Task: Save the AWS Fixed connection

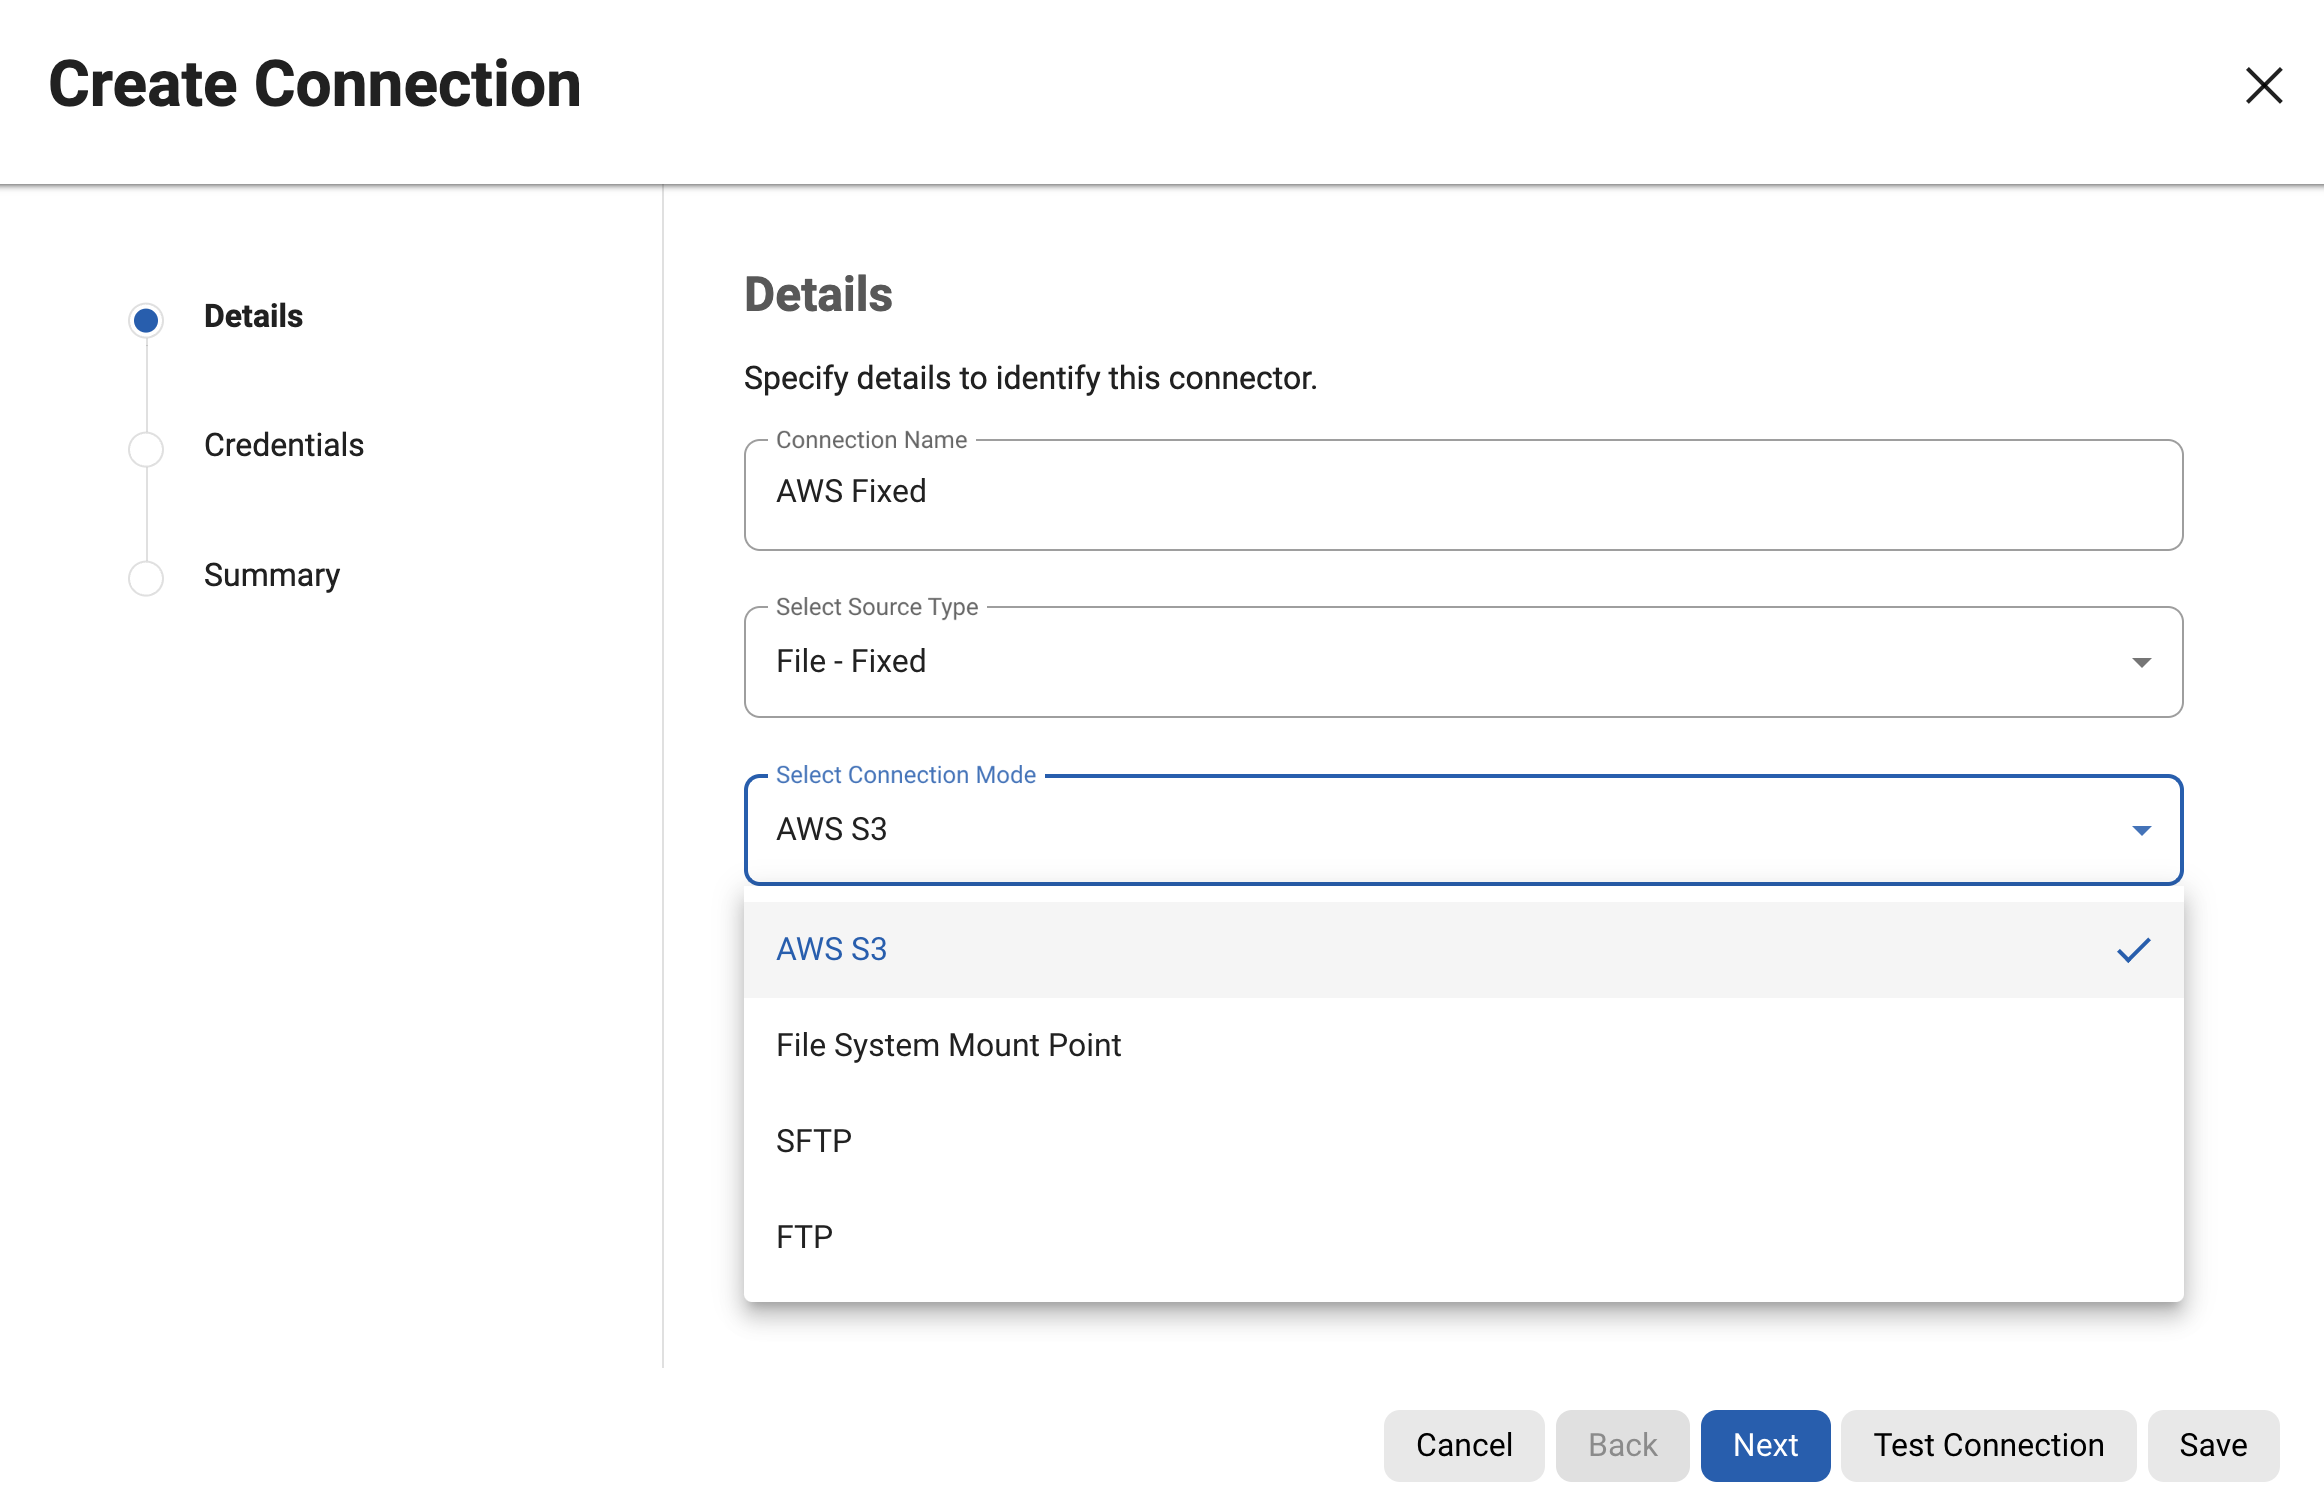Action: tap(2212, 1445)
